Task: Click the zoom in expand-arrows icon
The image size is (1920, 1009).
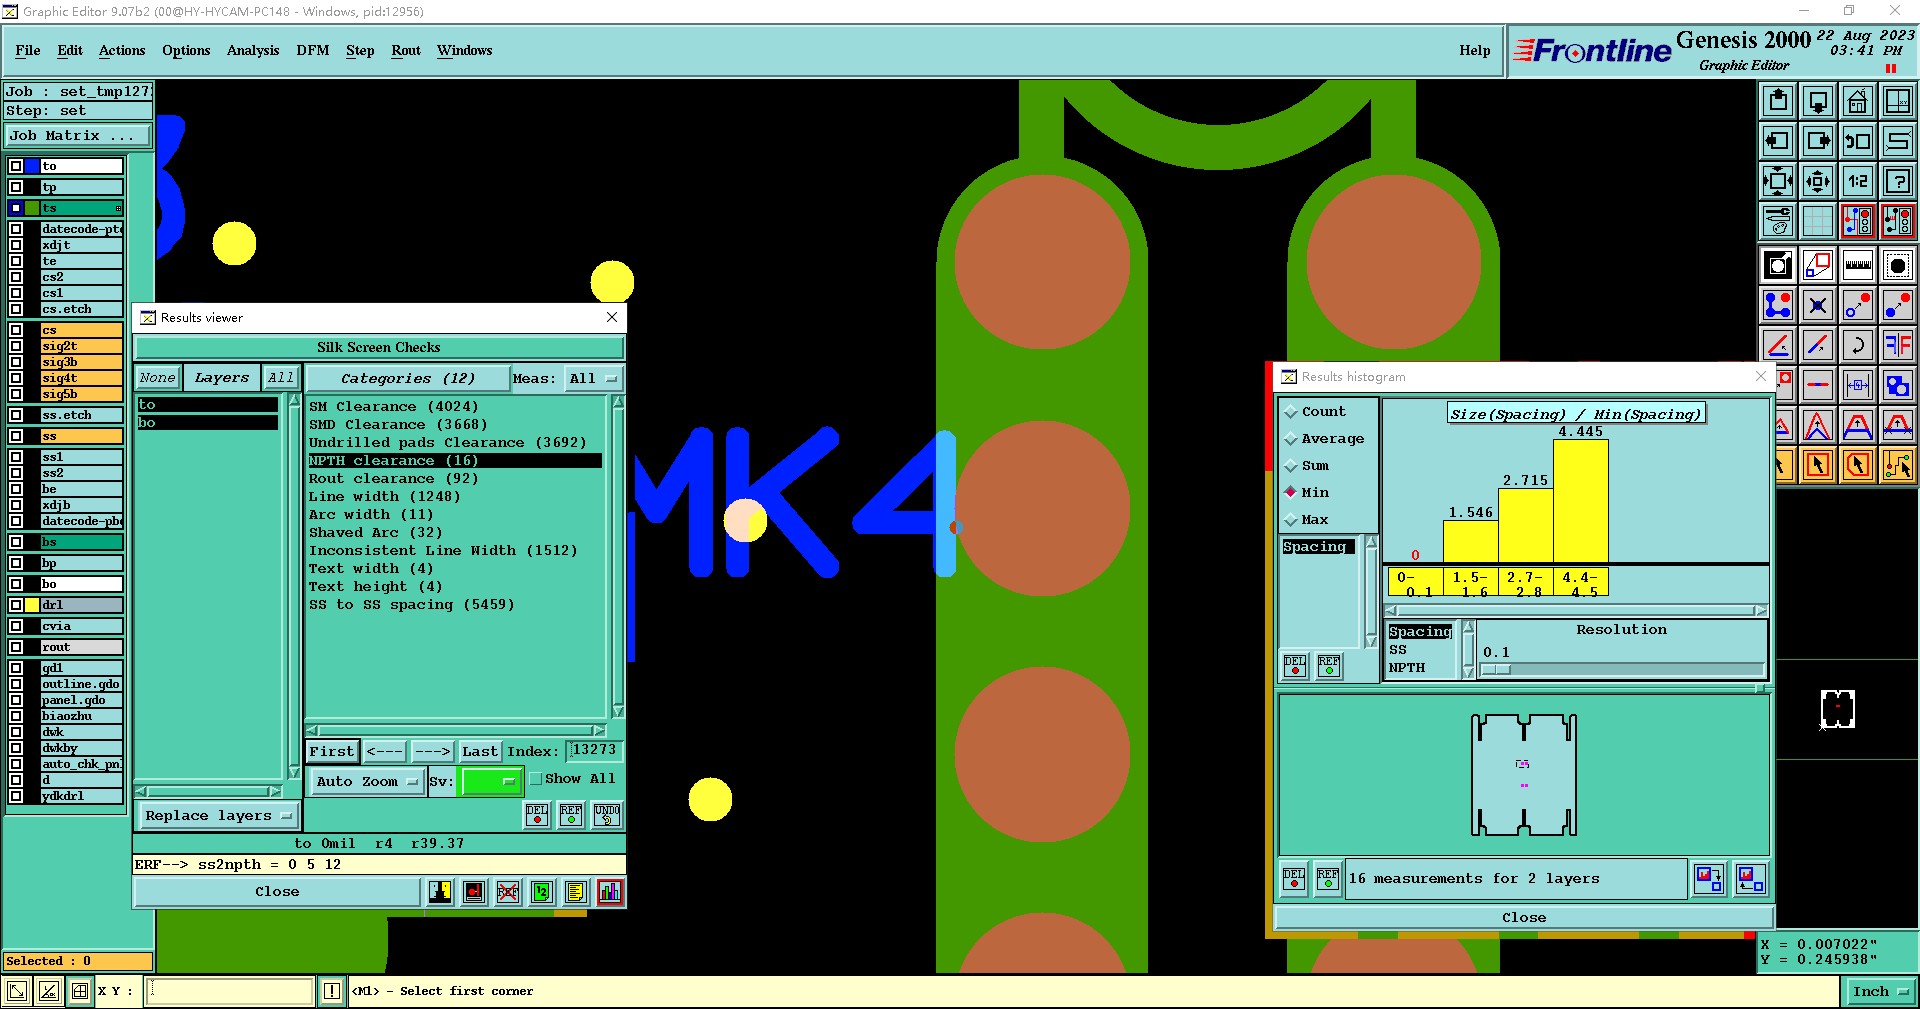Action: coord(1778,181)
